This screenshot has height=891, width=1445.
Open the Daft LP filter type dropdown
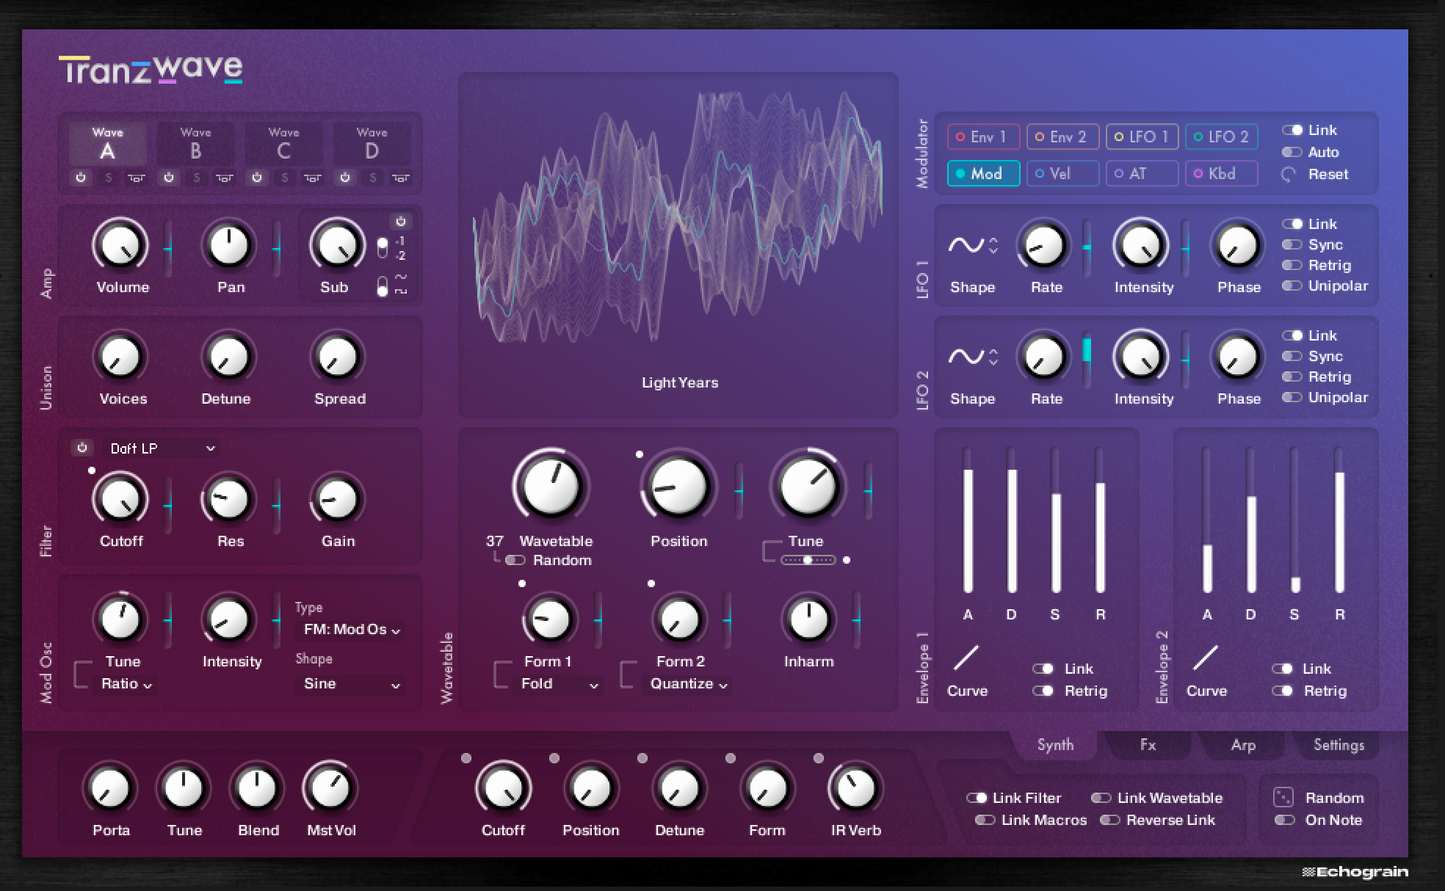162,449
